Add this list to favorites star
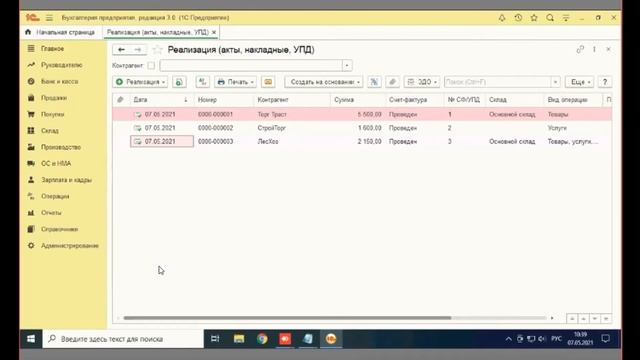This screenshot has height=360, width=640. click(x=157, y=50)
